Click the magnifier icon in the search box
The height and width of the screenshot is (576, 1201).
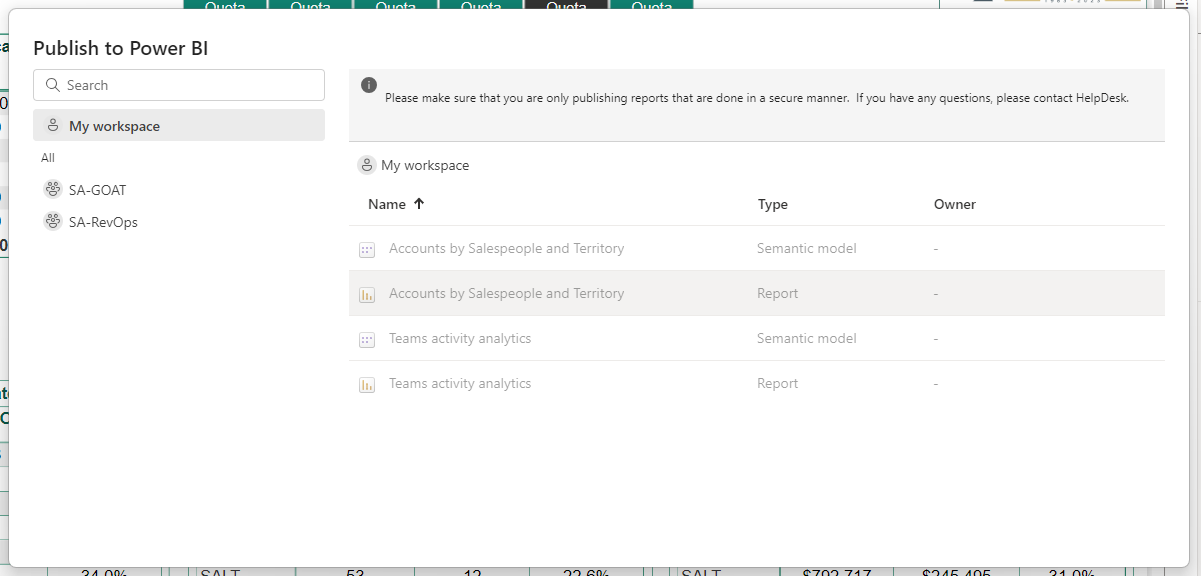[53, 85]
